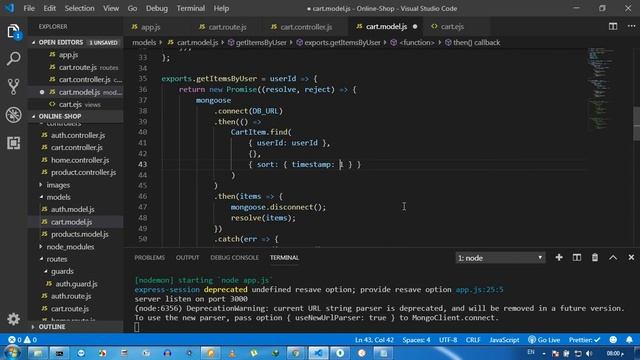640x360 pixels.
Task: Expand the node_modules folder
Action: point(70,247)
